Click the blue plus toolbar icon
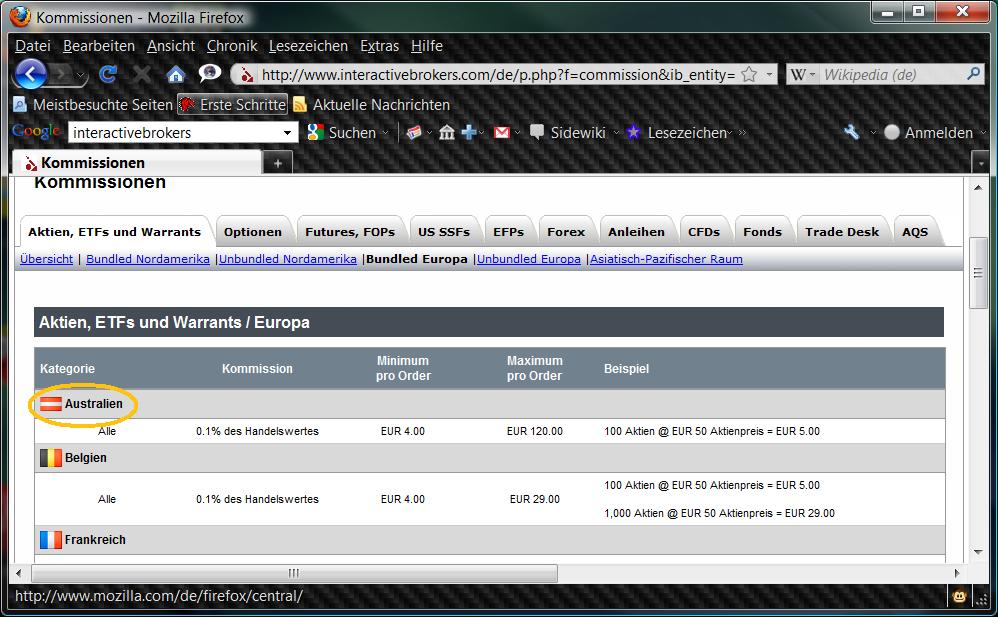Viewport: 998px width, 617px height. (x=469, y=132)
